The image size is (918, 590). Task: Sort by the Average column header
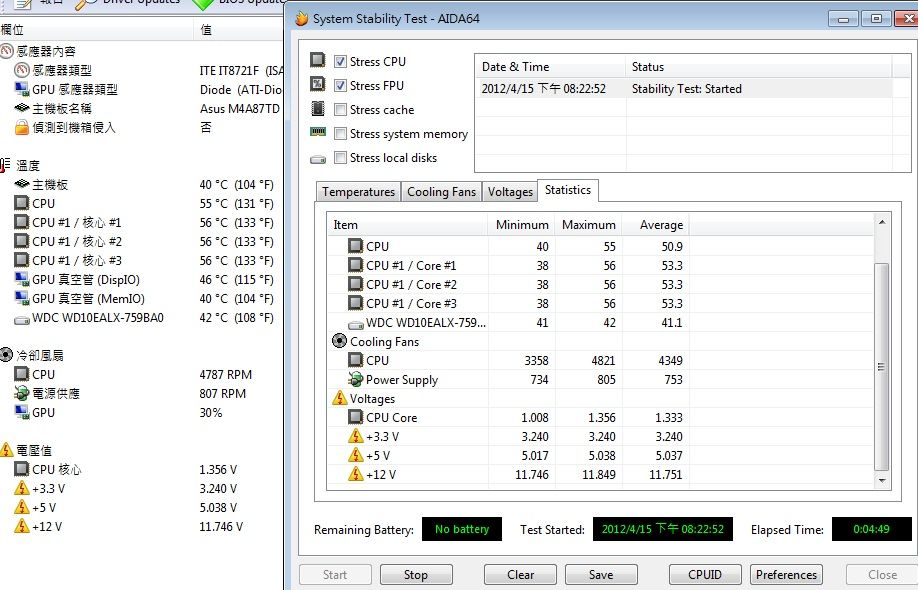click(x=655, y=225)
